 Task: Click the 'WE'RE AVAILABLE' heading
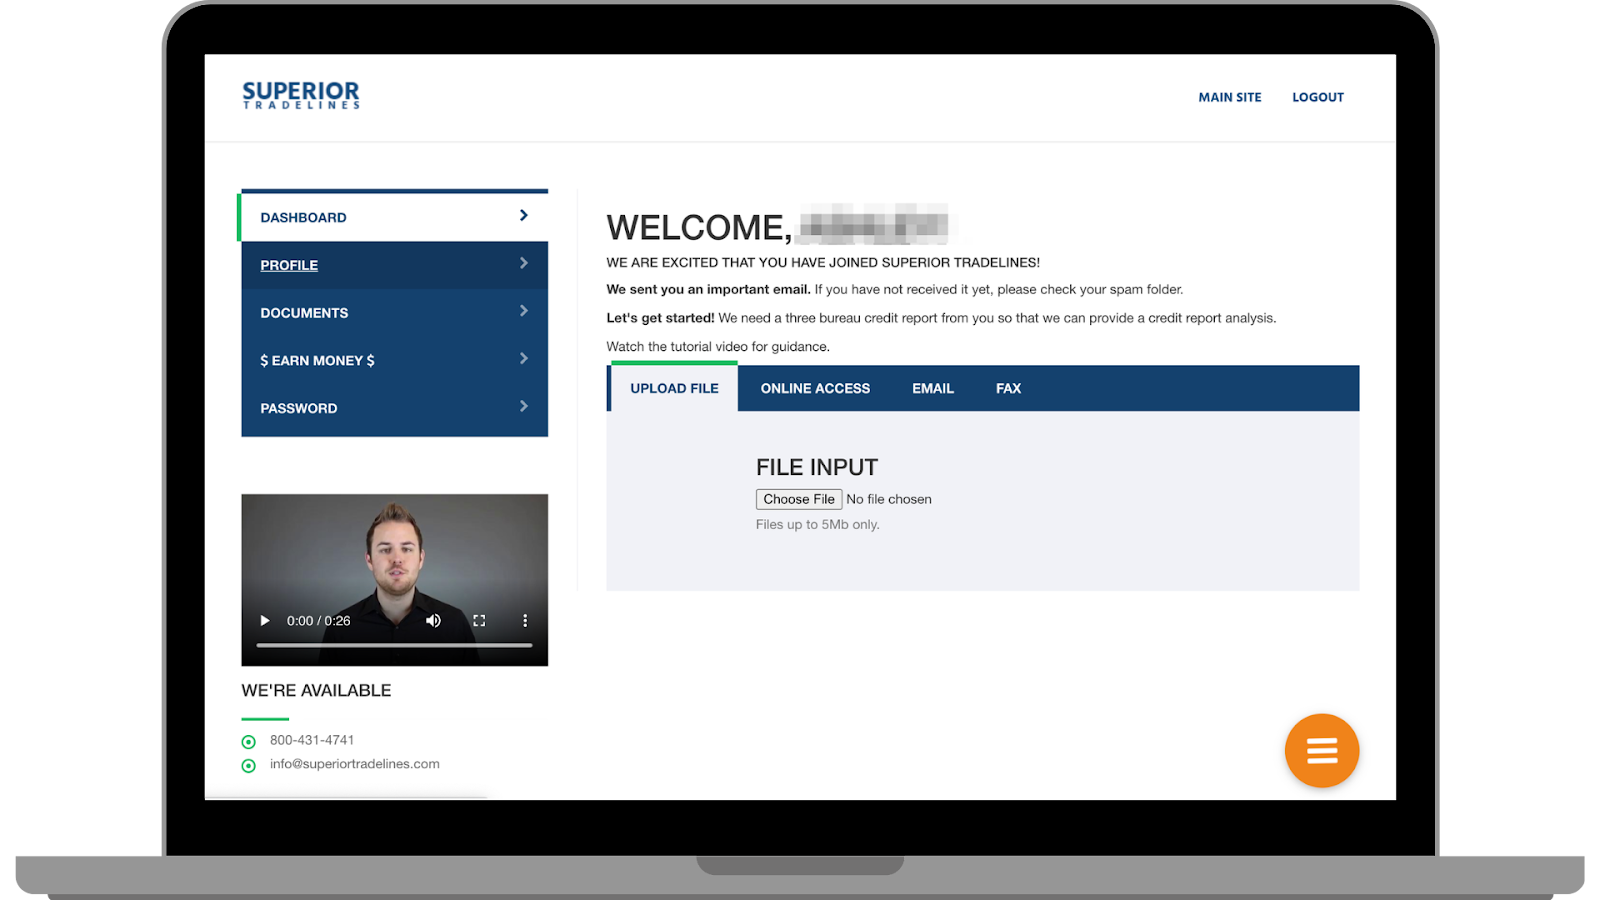click(x=316, y=690)
